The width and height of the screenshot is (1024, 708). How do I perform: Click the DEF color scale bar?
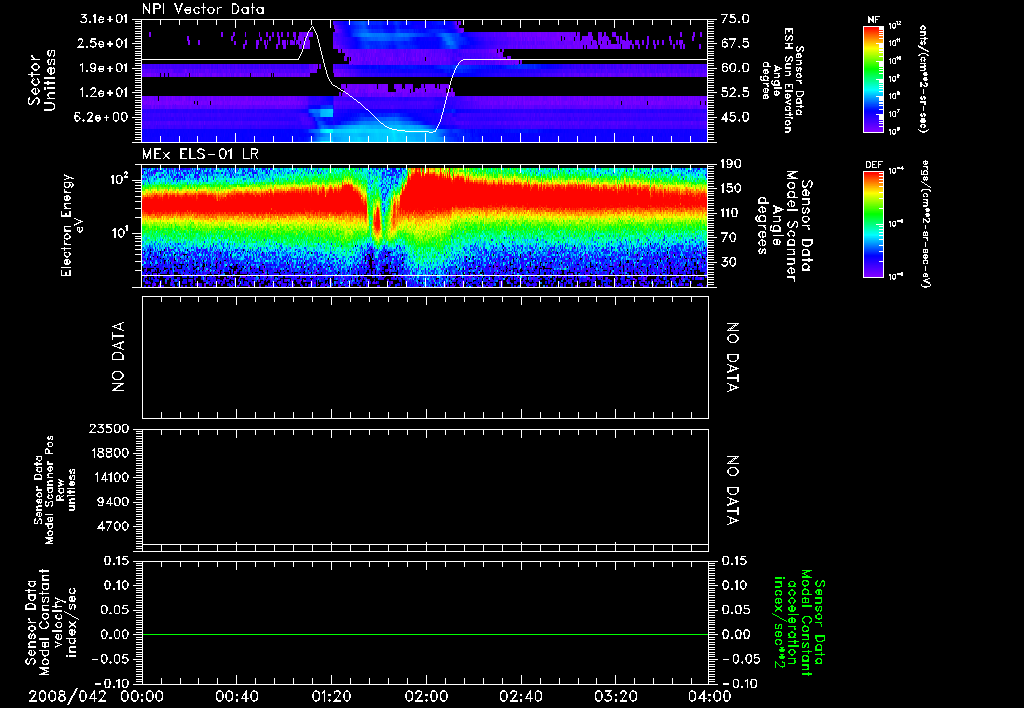click(871, 223)
